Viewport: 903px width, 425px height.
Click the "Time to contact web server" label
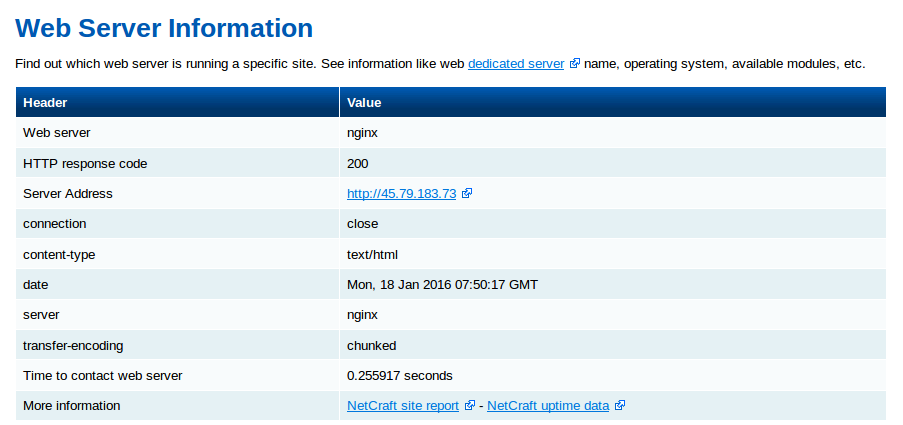click(x=102, y=376)
